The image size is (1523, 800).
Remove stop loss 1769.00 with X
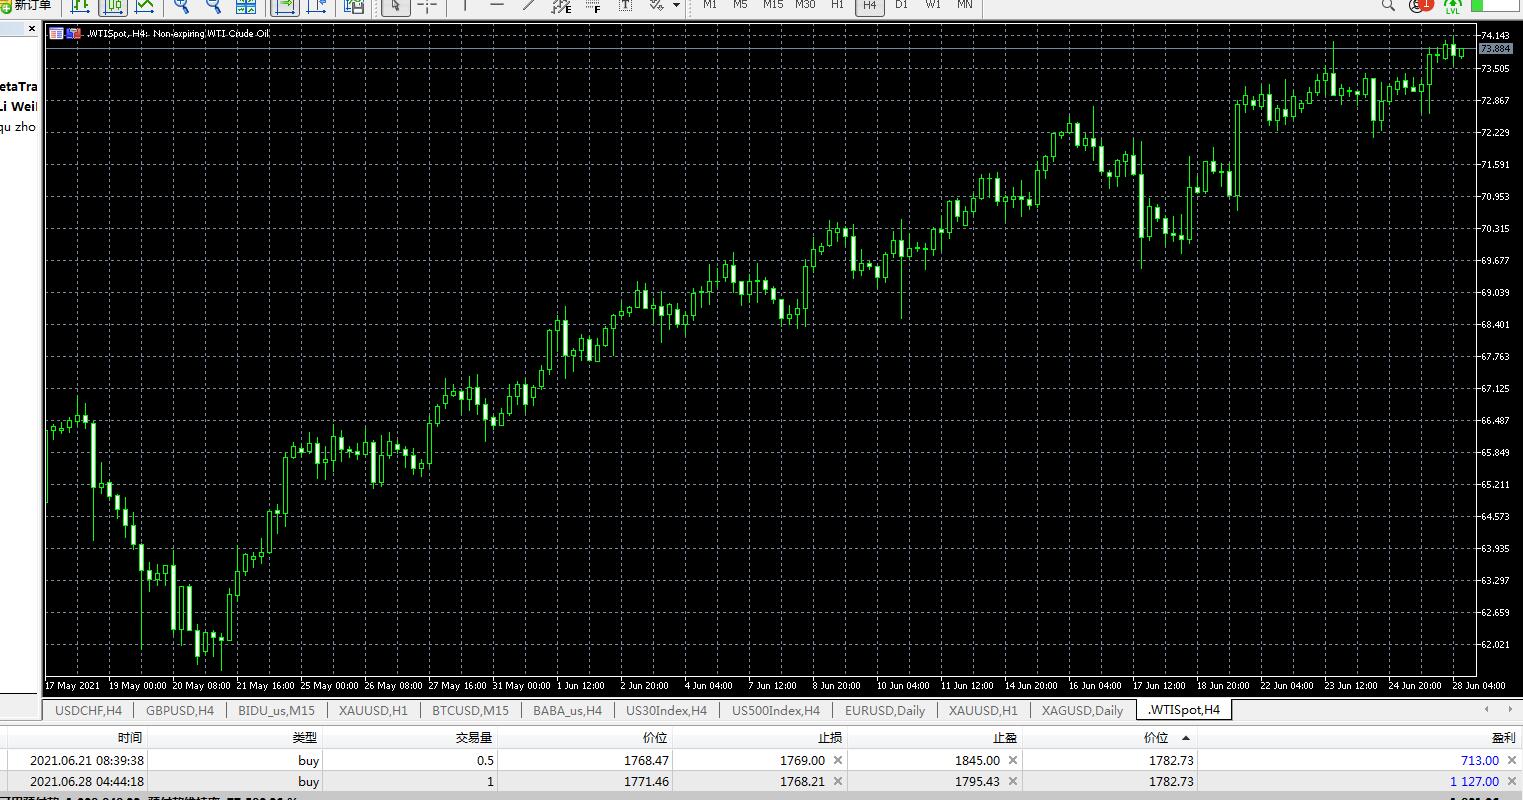coord(838,761)
